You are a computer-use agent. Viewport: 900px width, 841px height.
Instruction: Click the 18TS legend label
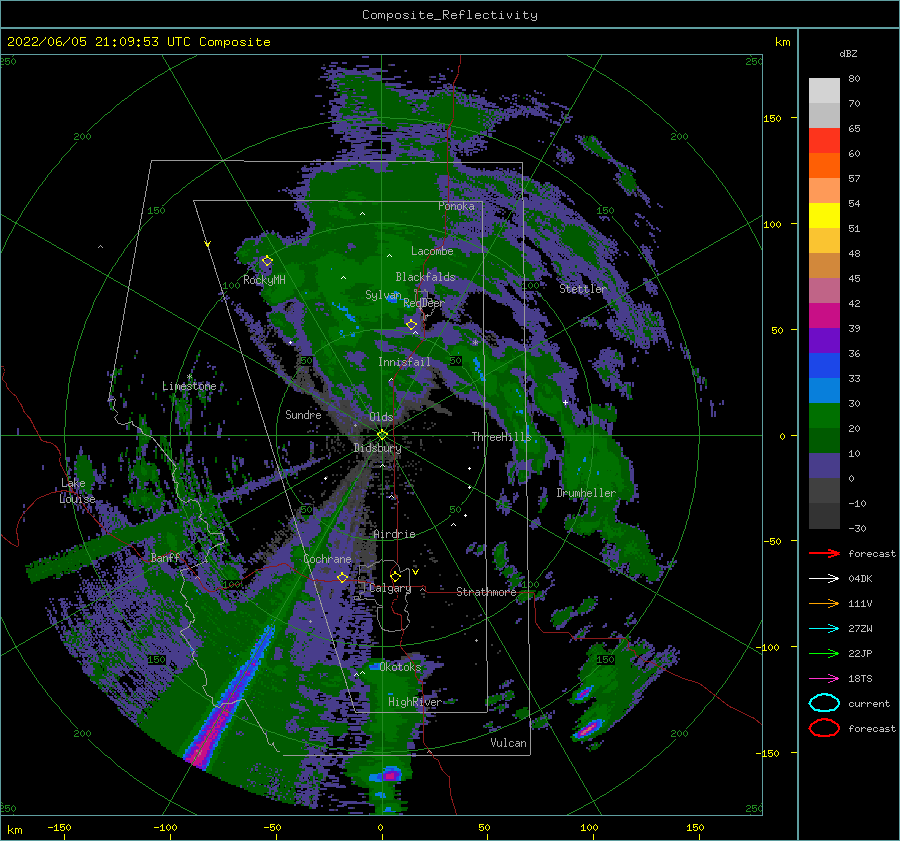(x=860, y=679)
